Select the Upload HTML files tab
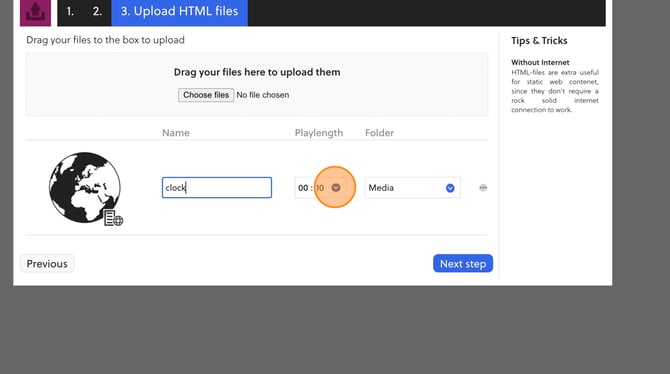This screenshot has height=374, width=670. [x=179, y=12]
